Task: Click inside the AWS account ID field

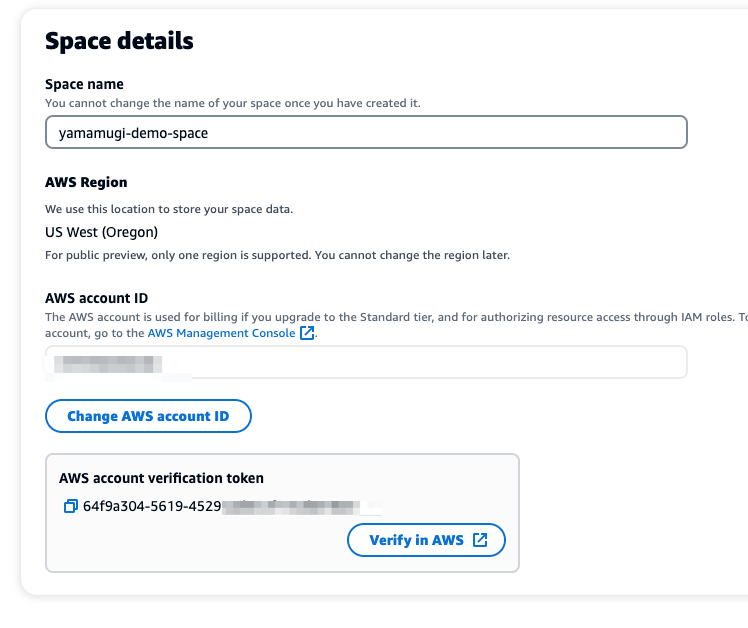Action: tap(366, 362)
